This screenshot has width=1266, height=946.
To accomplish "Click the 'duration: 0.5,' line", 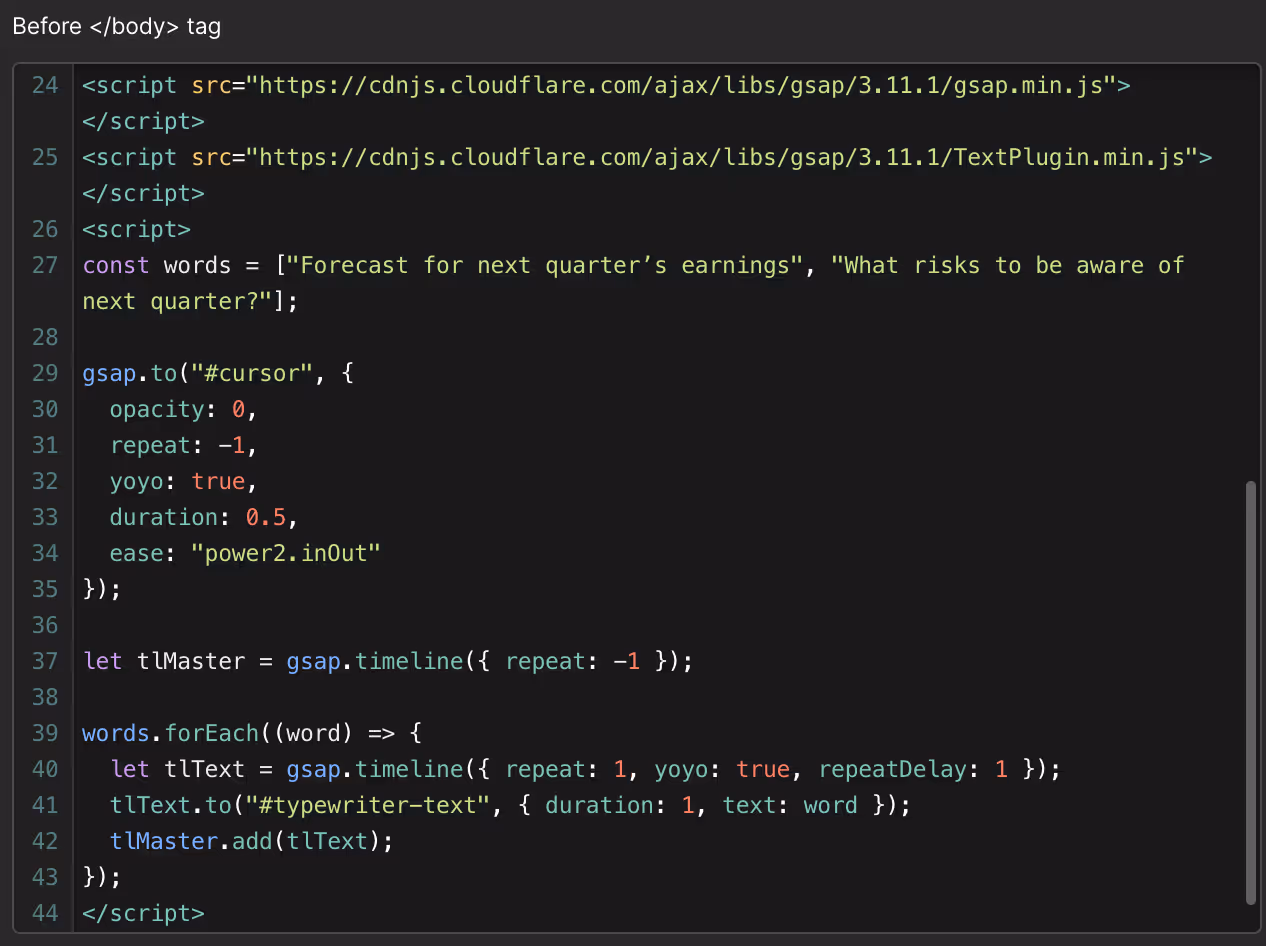I will click(204, 517).
